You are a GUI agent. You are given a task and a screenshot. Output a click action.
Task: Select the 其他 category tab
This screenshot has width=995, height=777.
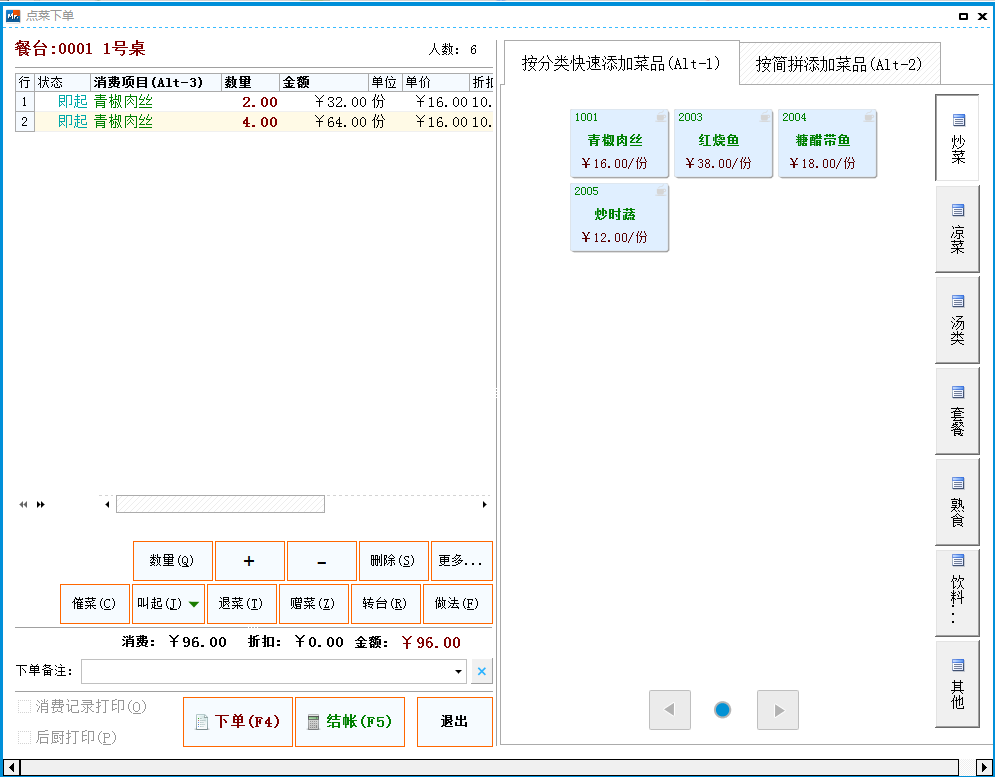coord(957,684)
